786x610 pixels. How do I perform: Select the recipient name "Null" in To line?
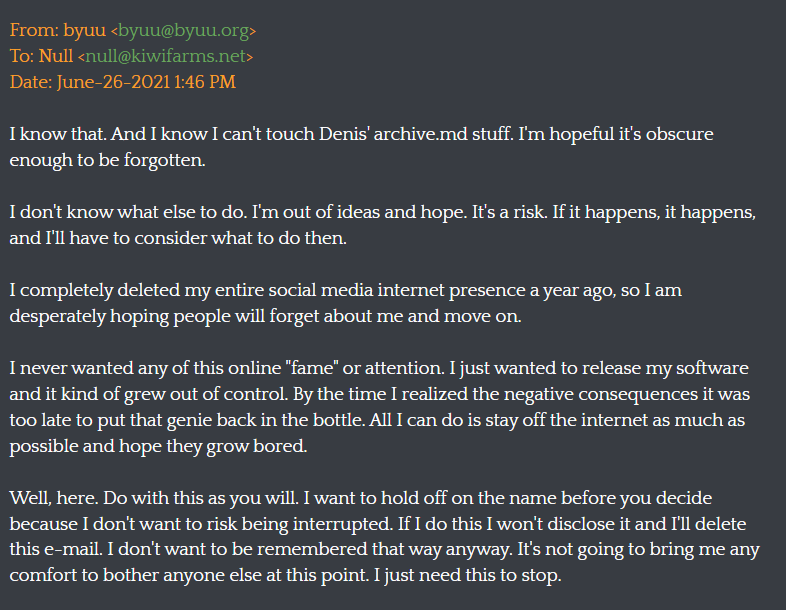pos(56,56)
